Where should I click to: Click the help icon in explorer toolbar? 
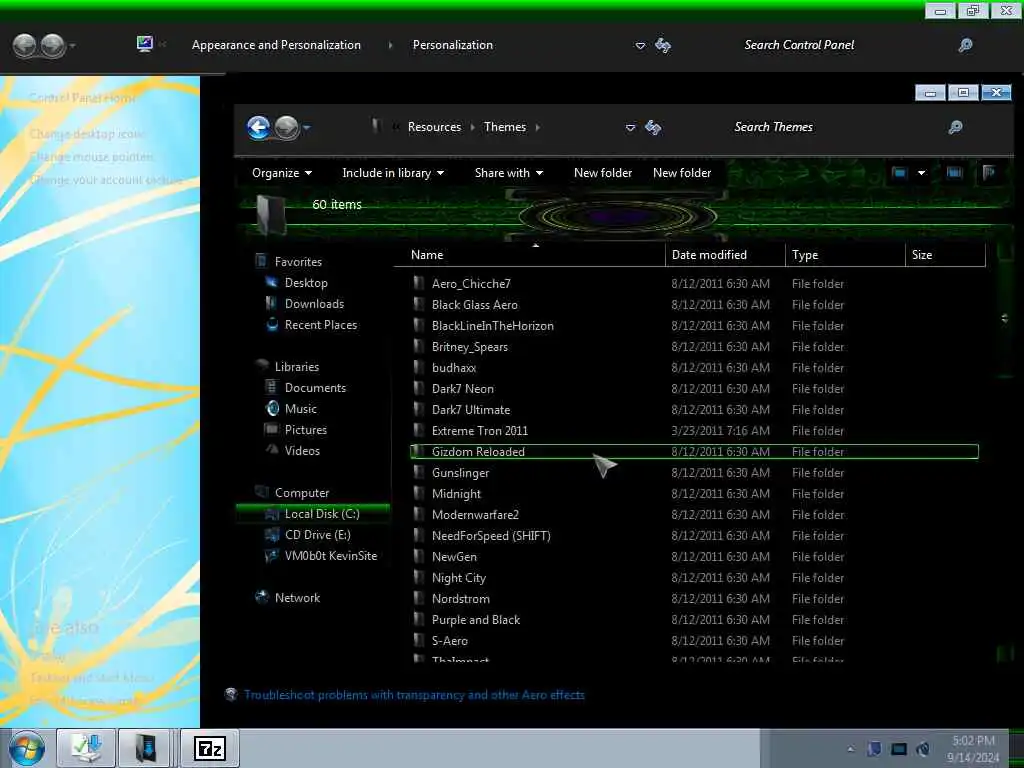point(989,173)
